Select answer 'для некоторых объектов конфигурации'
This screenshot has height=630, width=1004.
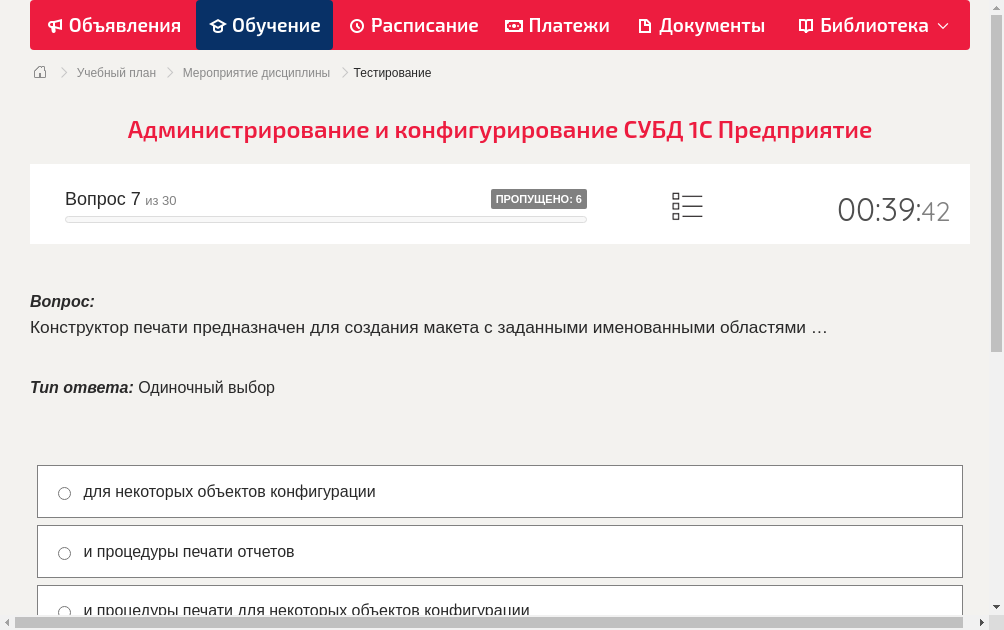(64, 493)
